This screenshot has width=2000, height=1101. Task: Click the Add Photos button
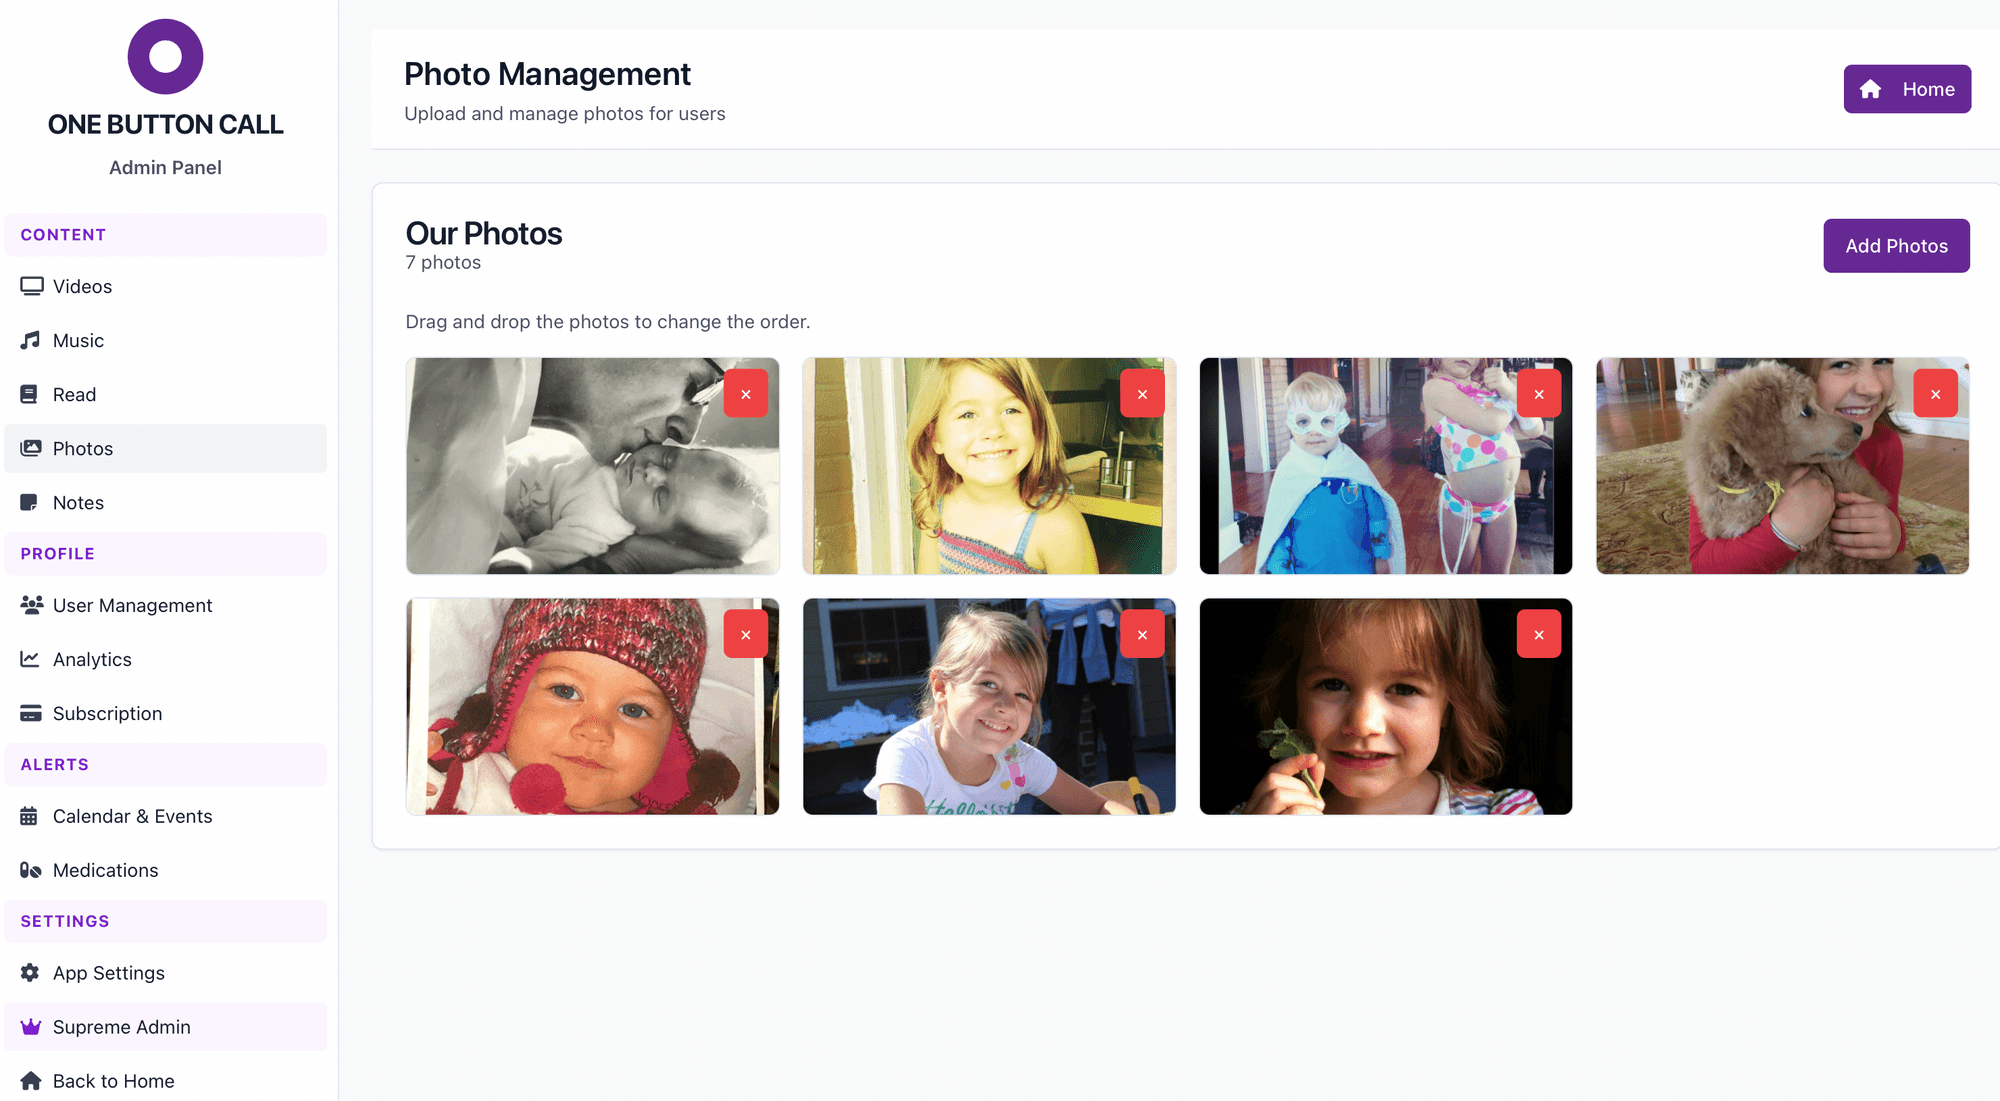coord(1896,245)
